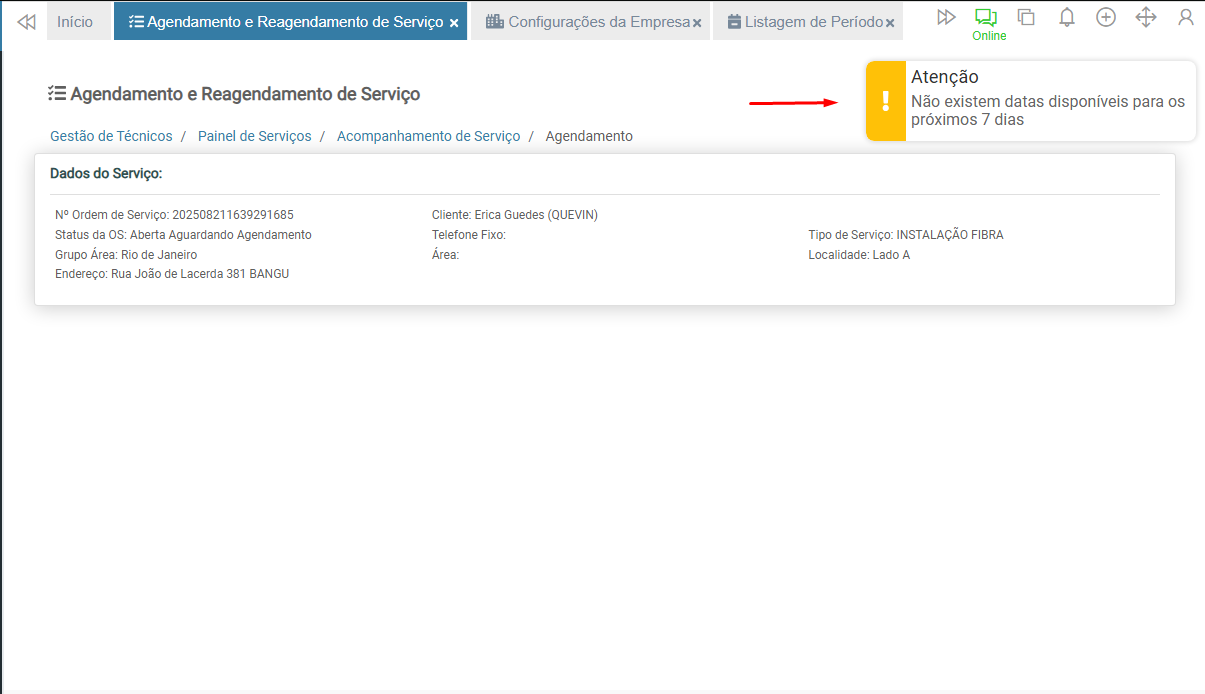Screen dimensions: 1205x694
Task: Navigate to Acompanhamento de Serviço breadcrumb
Action: (428, 136)
